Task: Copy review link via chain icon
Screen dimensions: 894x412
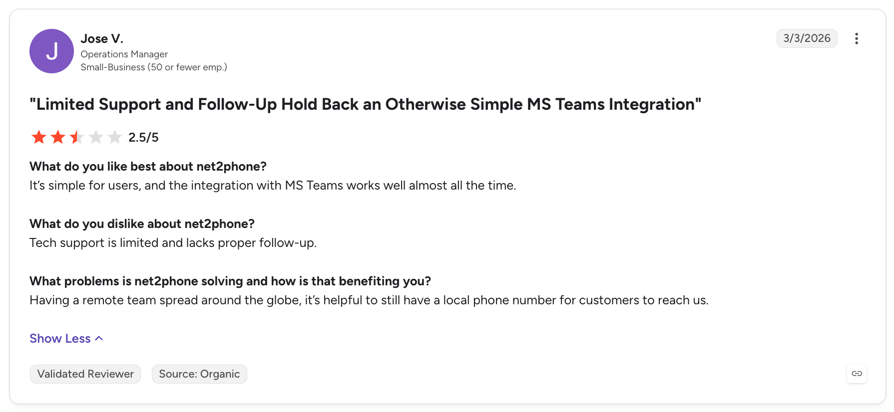Action: (856, 374)
